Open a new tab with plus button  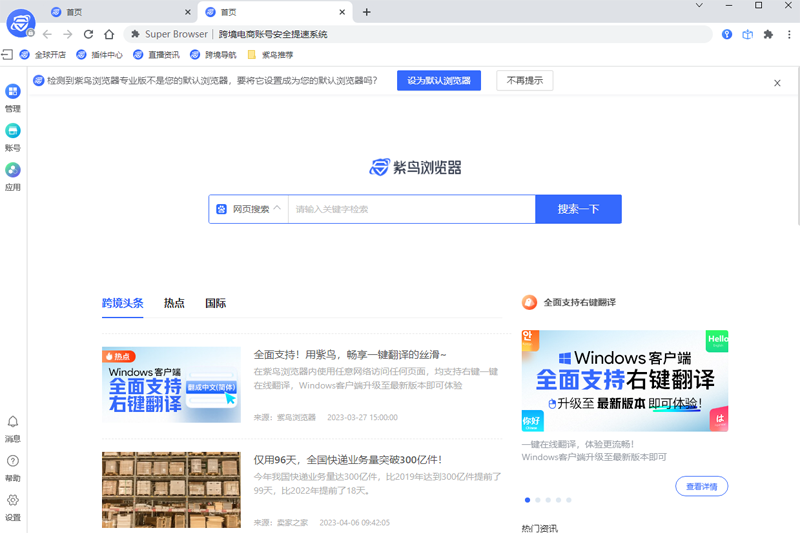[x=367, y=12]
